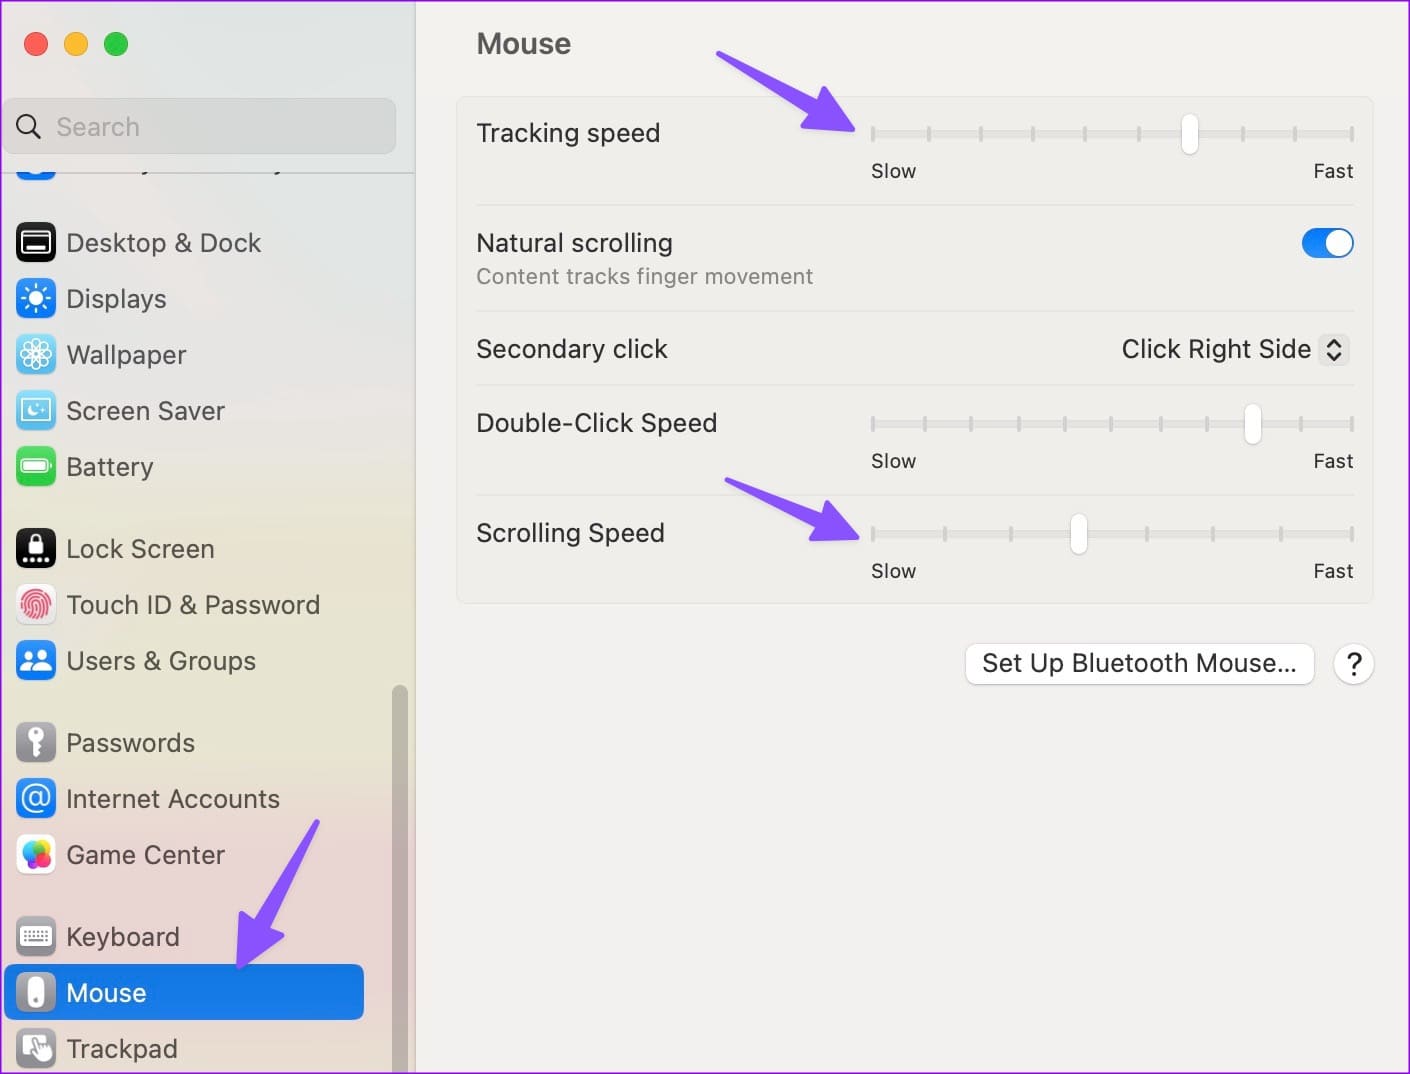Click the Scrolling Speed slider handle
1410x1074 pixels.
(x=1078, y=534)
